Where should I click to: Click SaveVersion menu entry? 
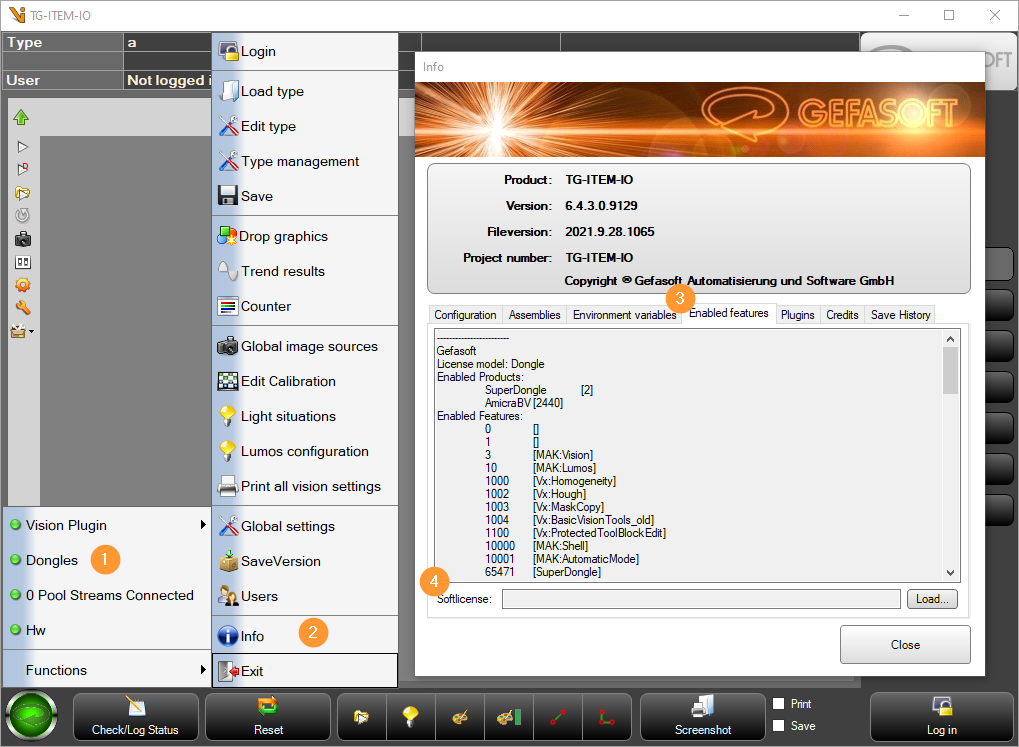coord(305,561)
